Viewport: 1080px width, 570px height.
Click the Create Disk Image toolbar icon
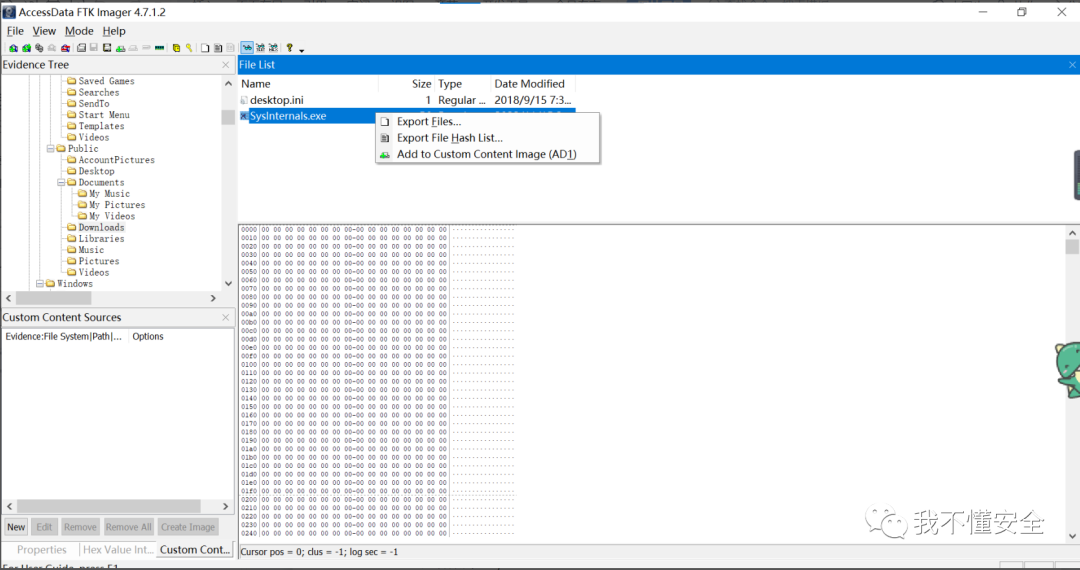coord(81,48)
